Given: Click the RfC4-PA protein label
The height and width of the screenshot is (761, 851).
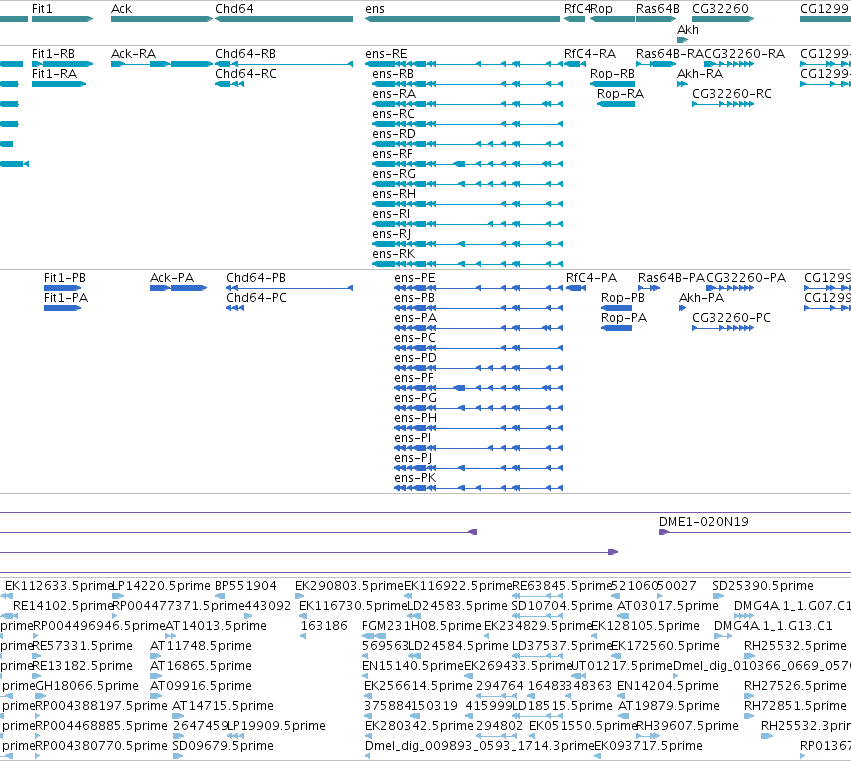Looking at the screenshot, I should (x=592, y=278).
